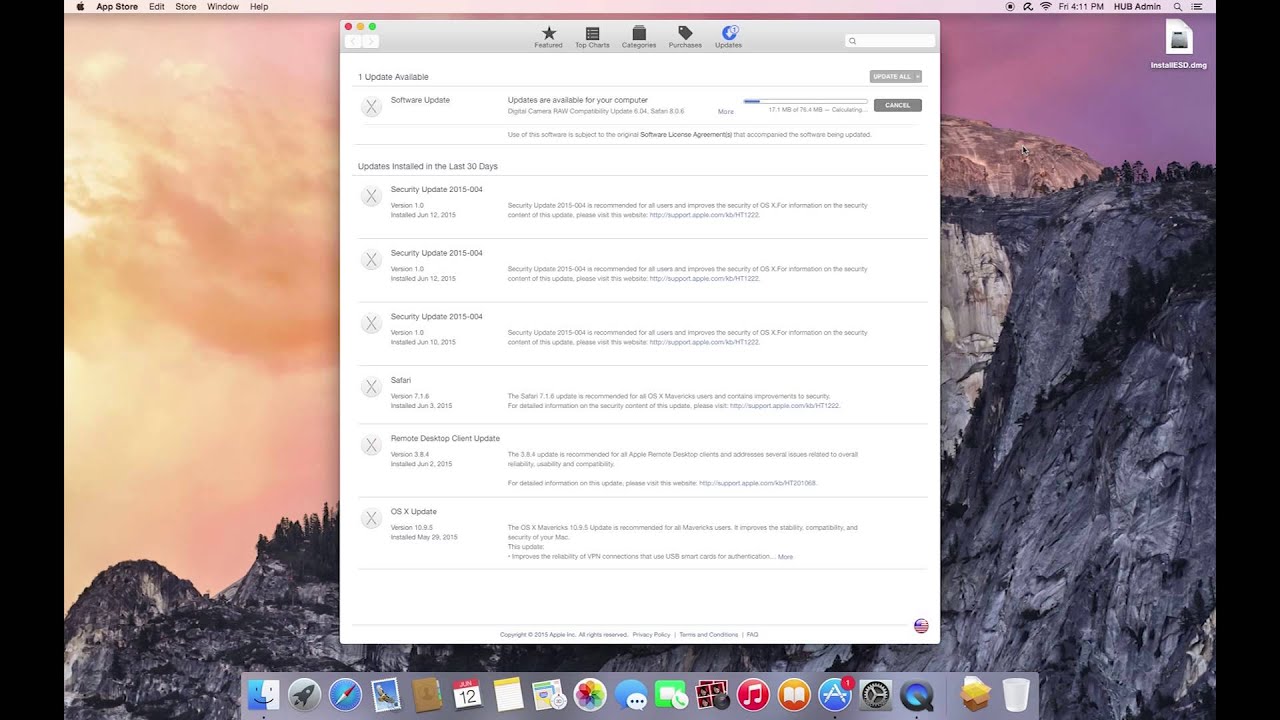Click the Software Update download progress bar

tap(805, 101)
